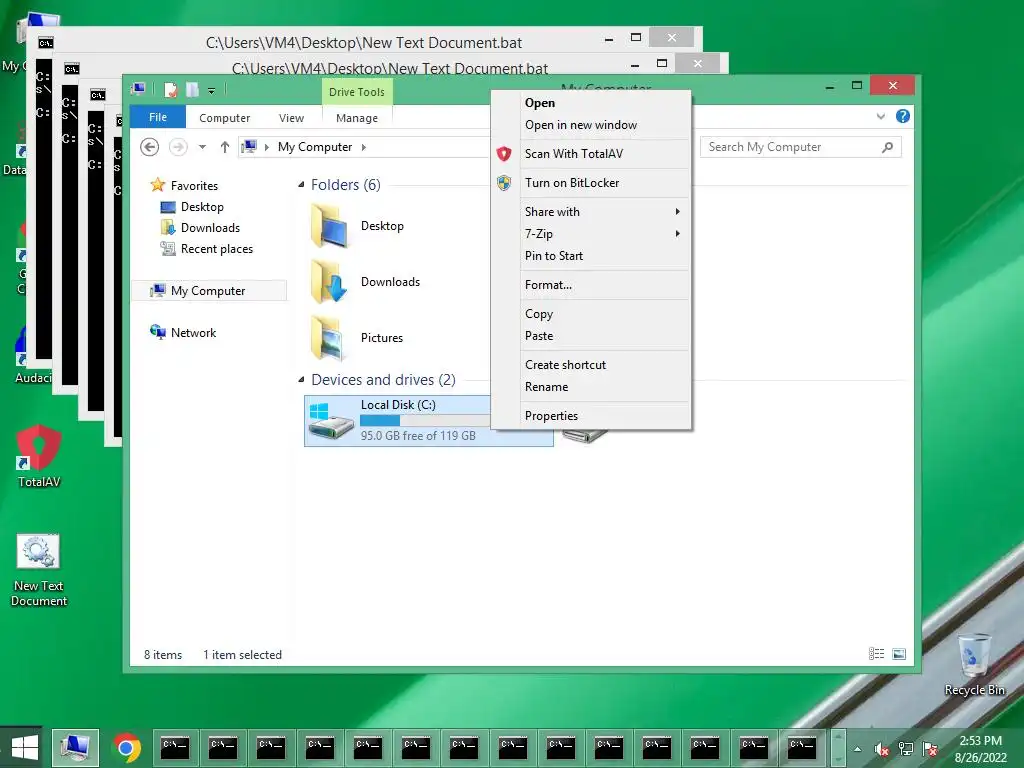Screen dimensions: 1024x768
Task: Select the Local Disk (C:) drive
Action: tap(429, 421)
